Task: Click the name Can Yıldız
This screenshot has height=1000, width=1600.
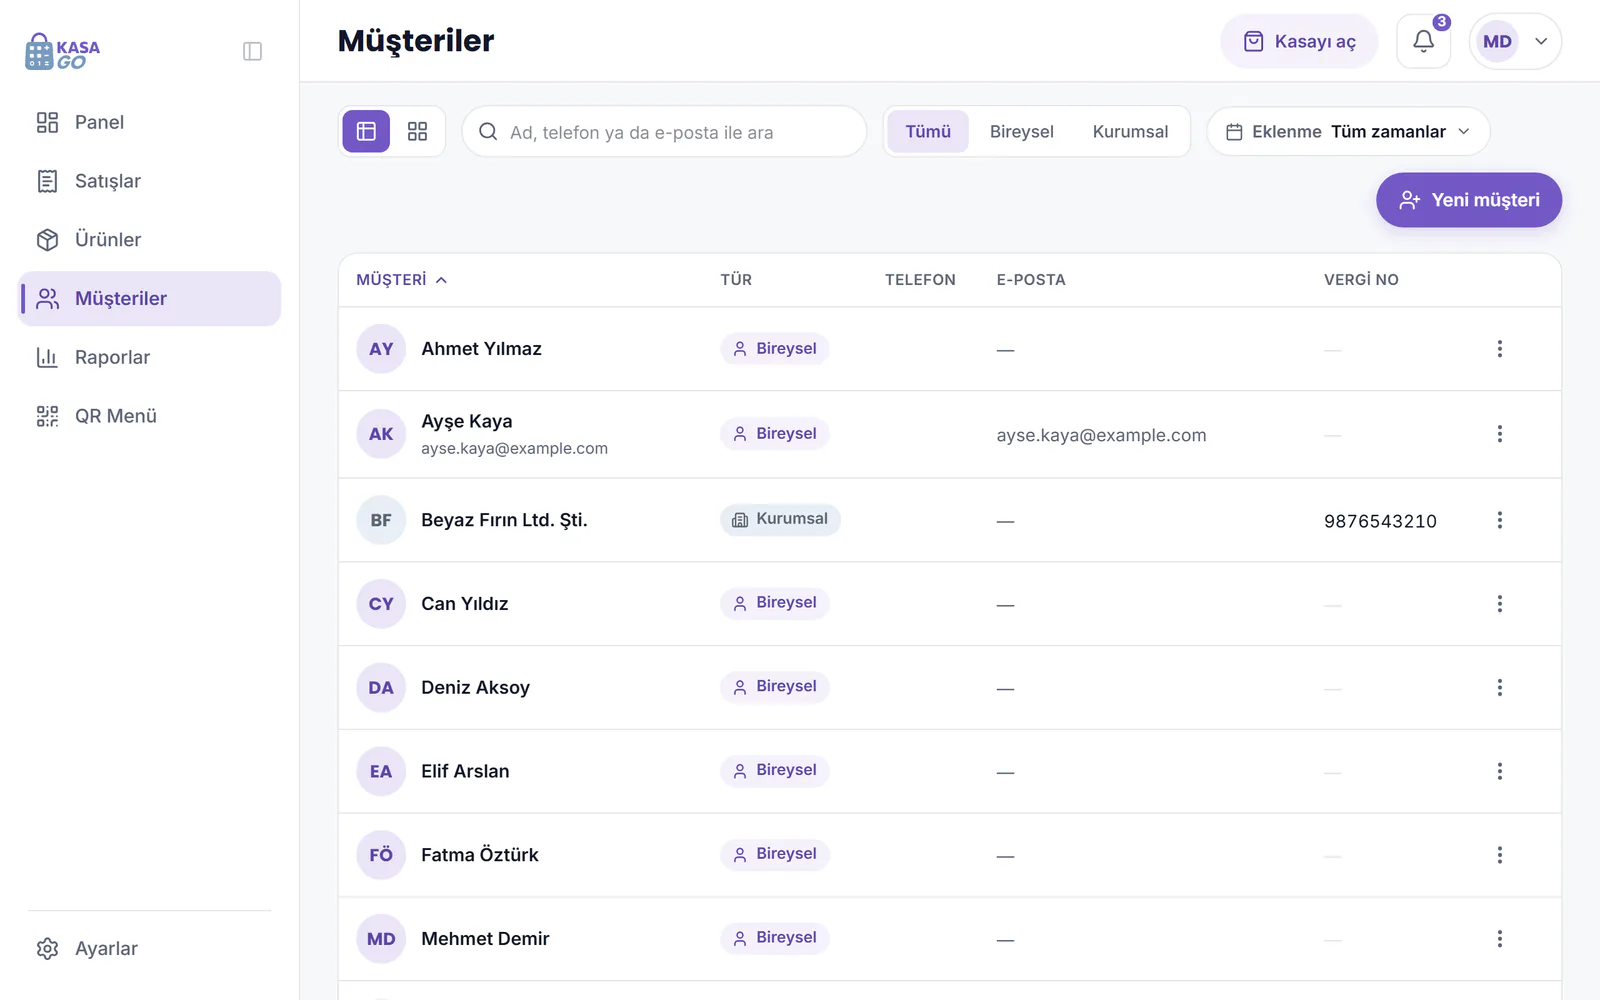Action: pyautogui.click(x=464, y=604)
